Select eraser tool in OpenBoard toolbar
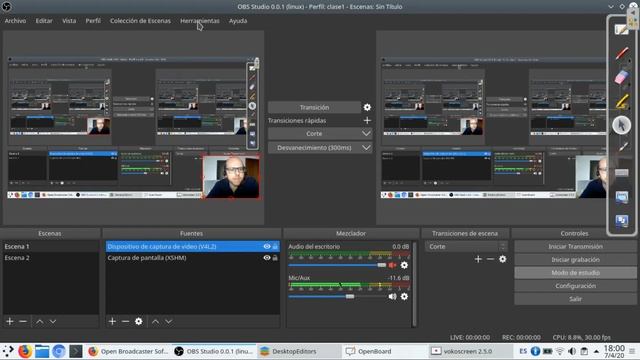Image resolution: width=640 pixels, height=360 pixels. (x=622, y=77)
